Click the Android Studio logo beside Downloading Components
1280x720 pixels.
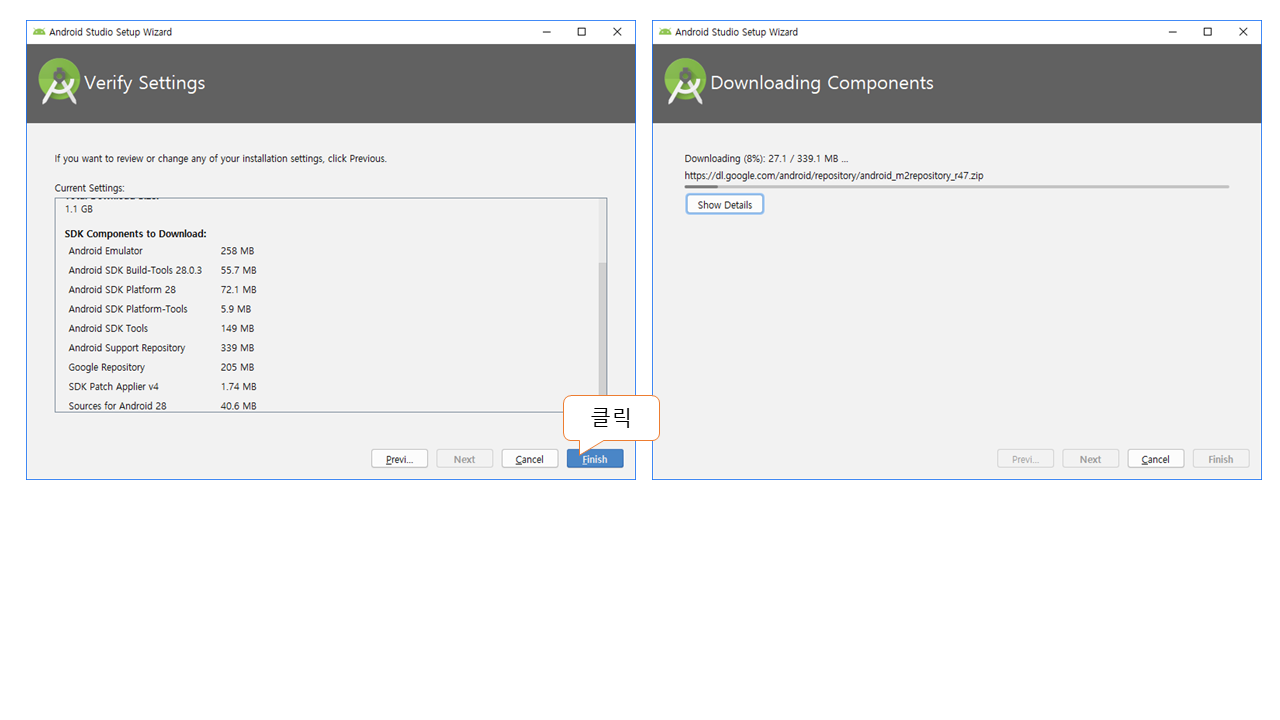pos(685,82)
